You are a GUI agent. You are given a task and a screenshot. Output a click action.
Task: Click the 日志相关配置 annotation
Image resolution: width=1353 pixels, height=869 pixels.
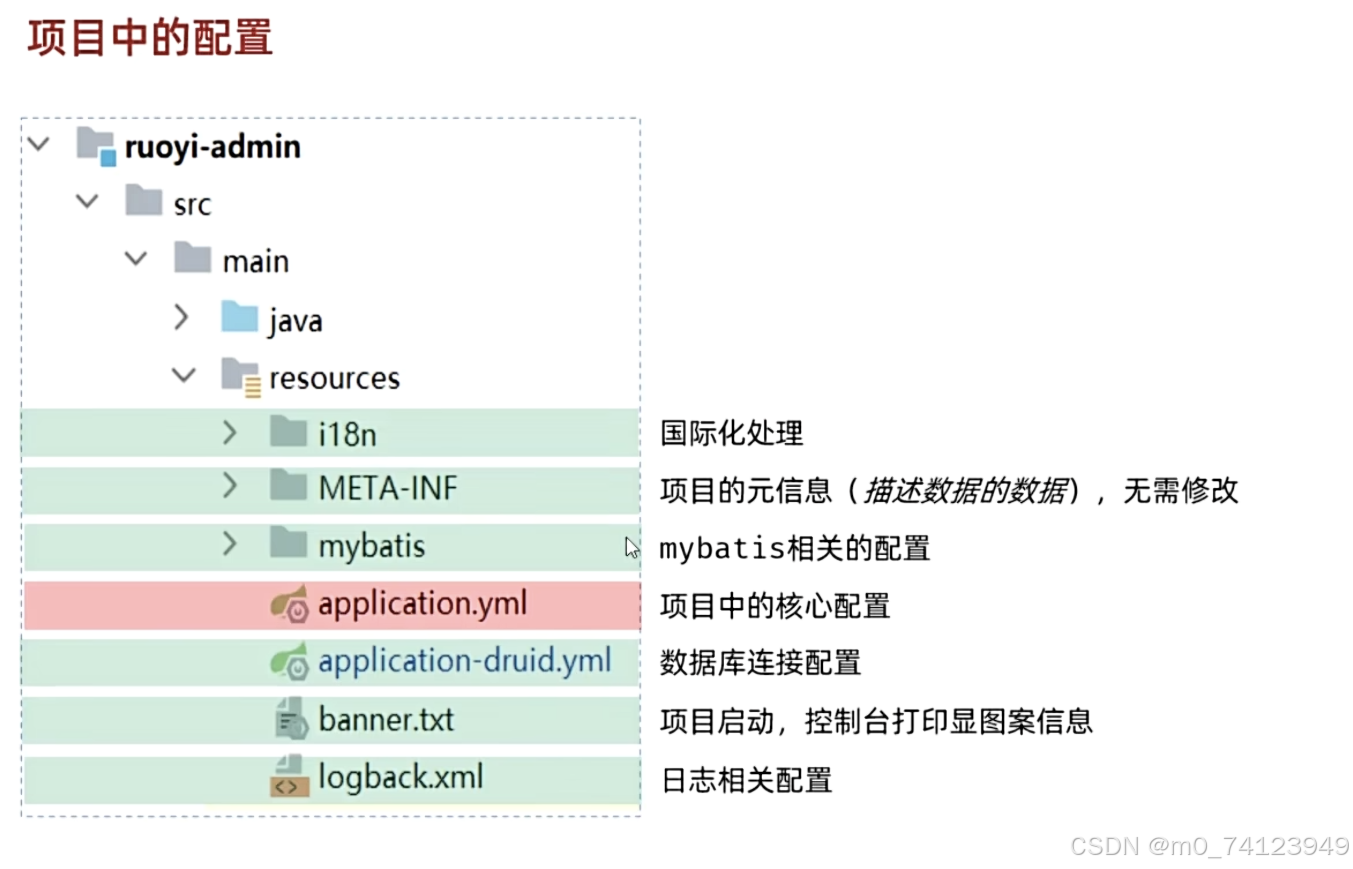click(746, 779)
